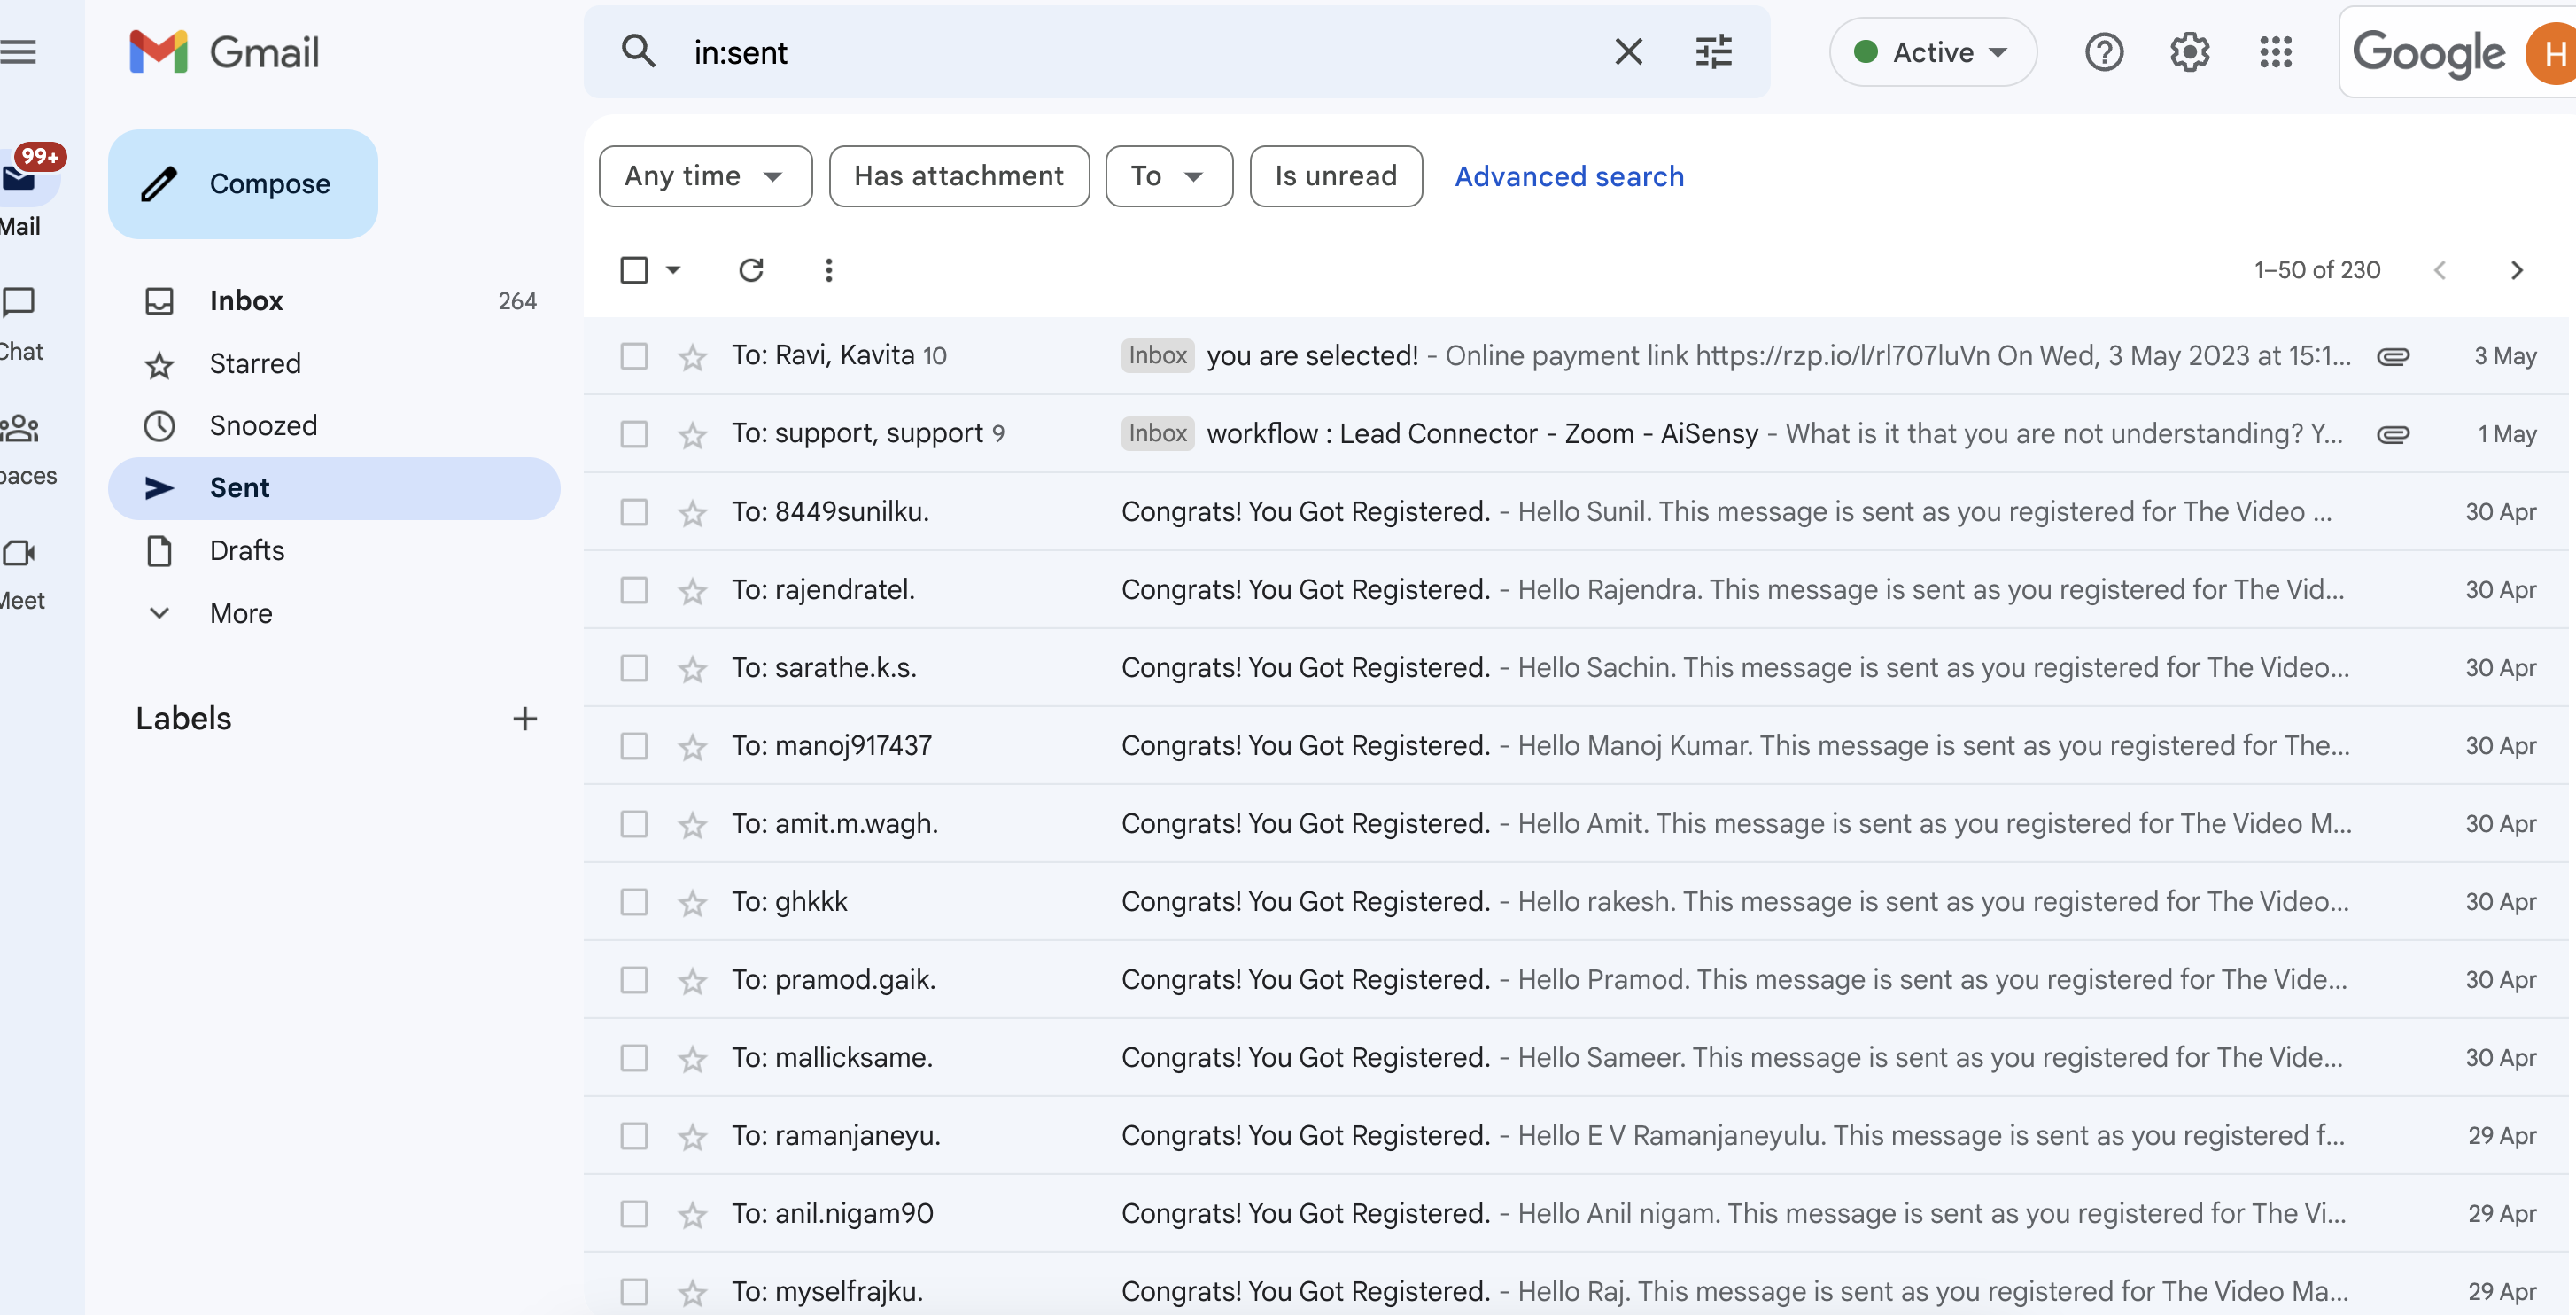The image size is (2576, 1315).
Task: Open the select options arrow beside checkbox
Action: (673, 270)
